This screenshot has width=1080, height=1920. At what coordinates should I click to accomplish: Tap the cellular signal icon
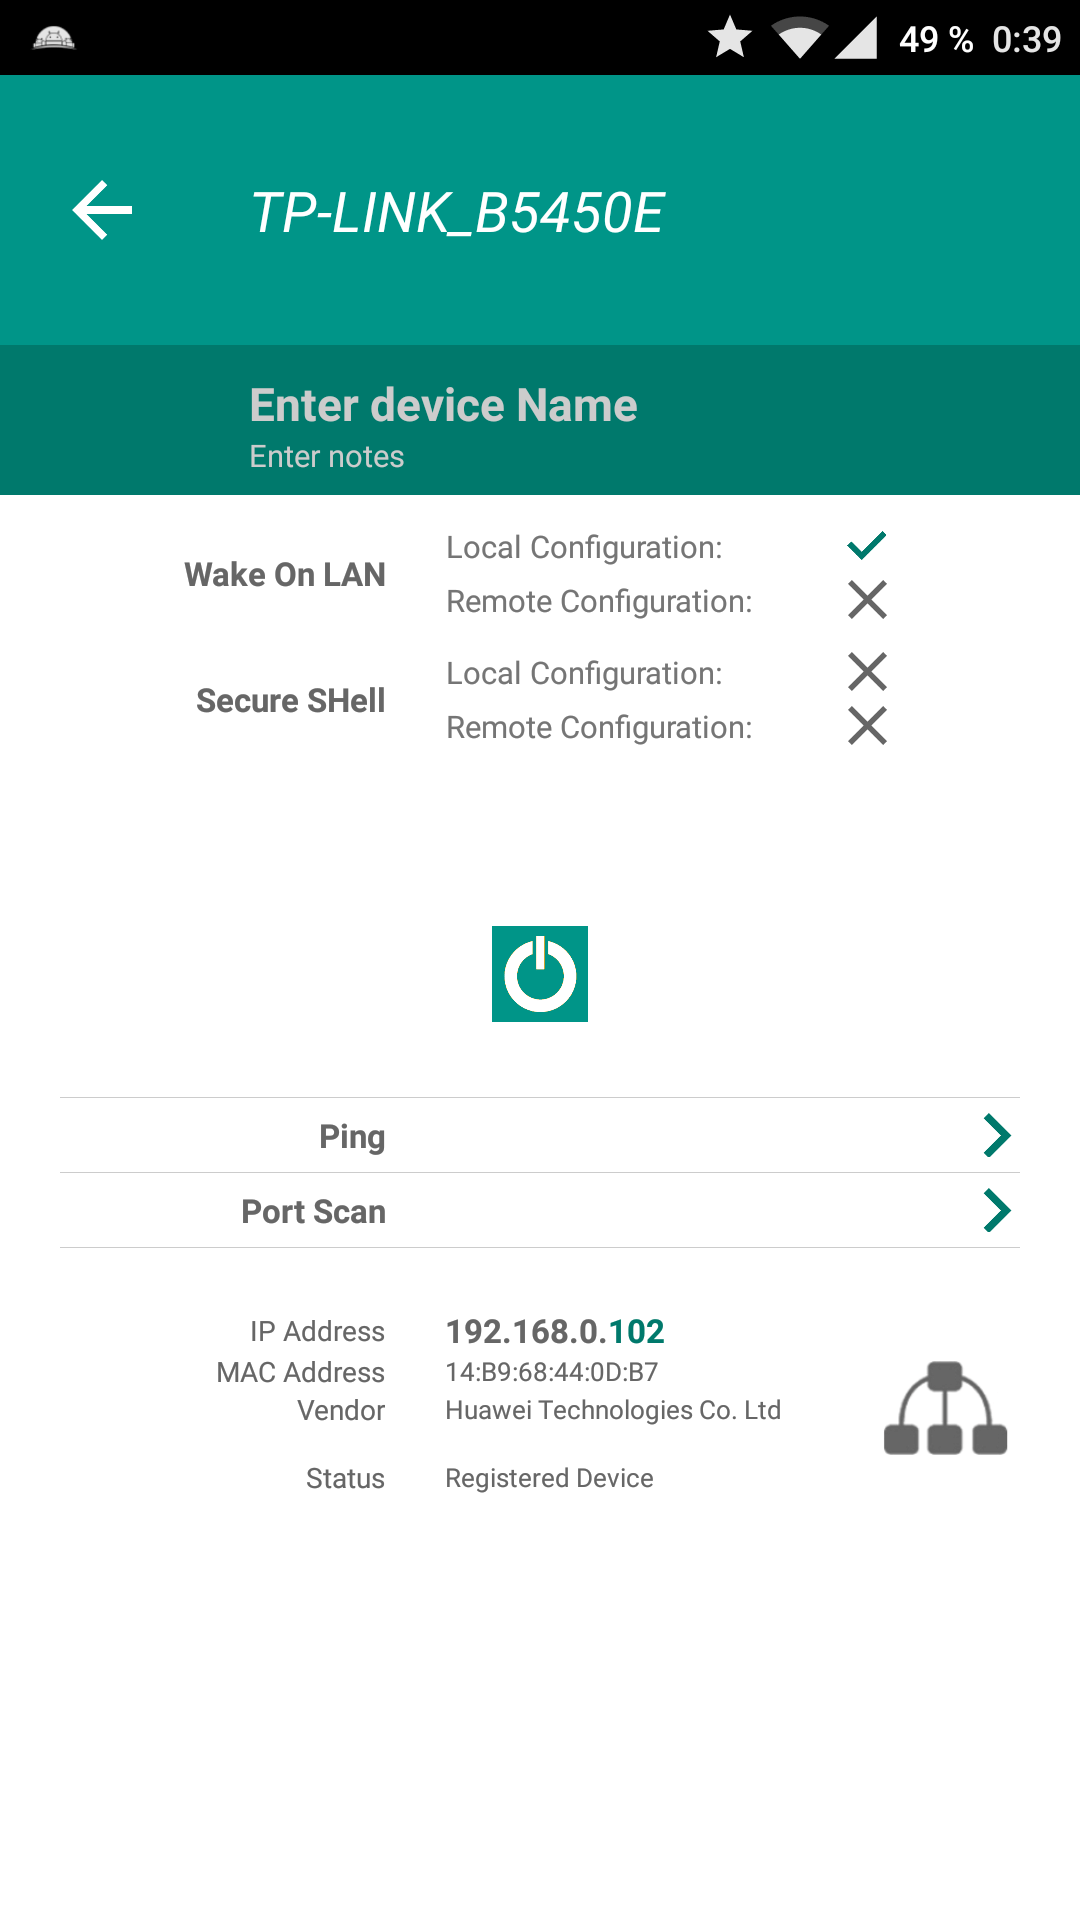856,38
